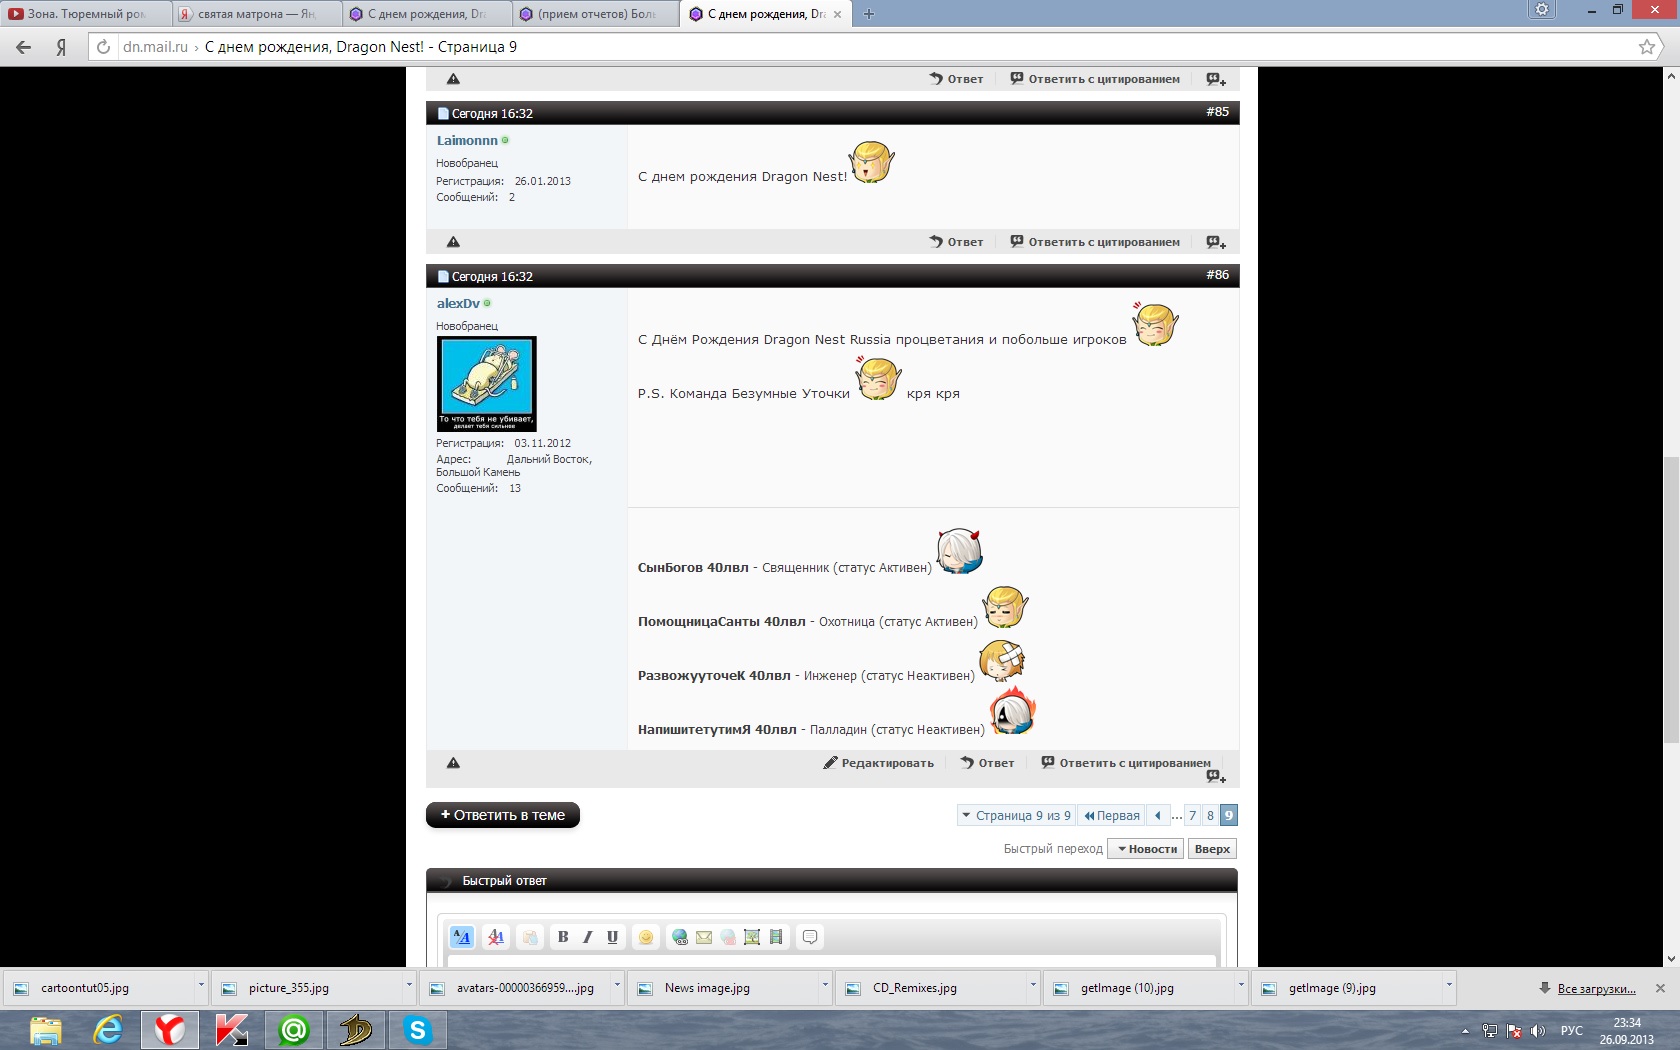The image size is (1680, 1050).
Task: Click the volume icon in system tray
Action: 1538,1031
